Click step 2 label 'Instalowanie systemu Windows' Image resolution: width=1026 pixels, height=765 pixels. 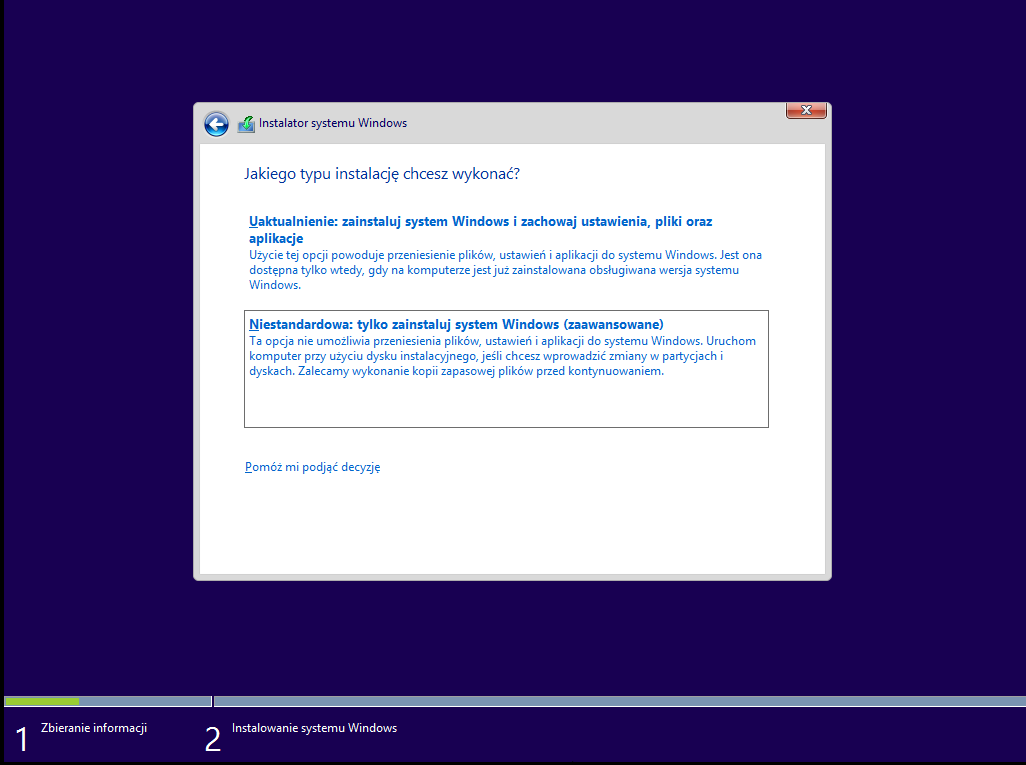coord(314,728)
